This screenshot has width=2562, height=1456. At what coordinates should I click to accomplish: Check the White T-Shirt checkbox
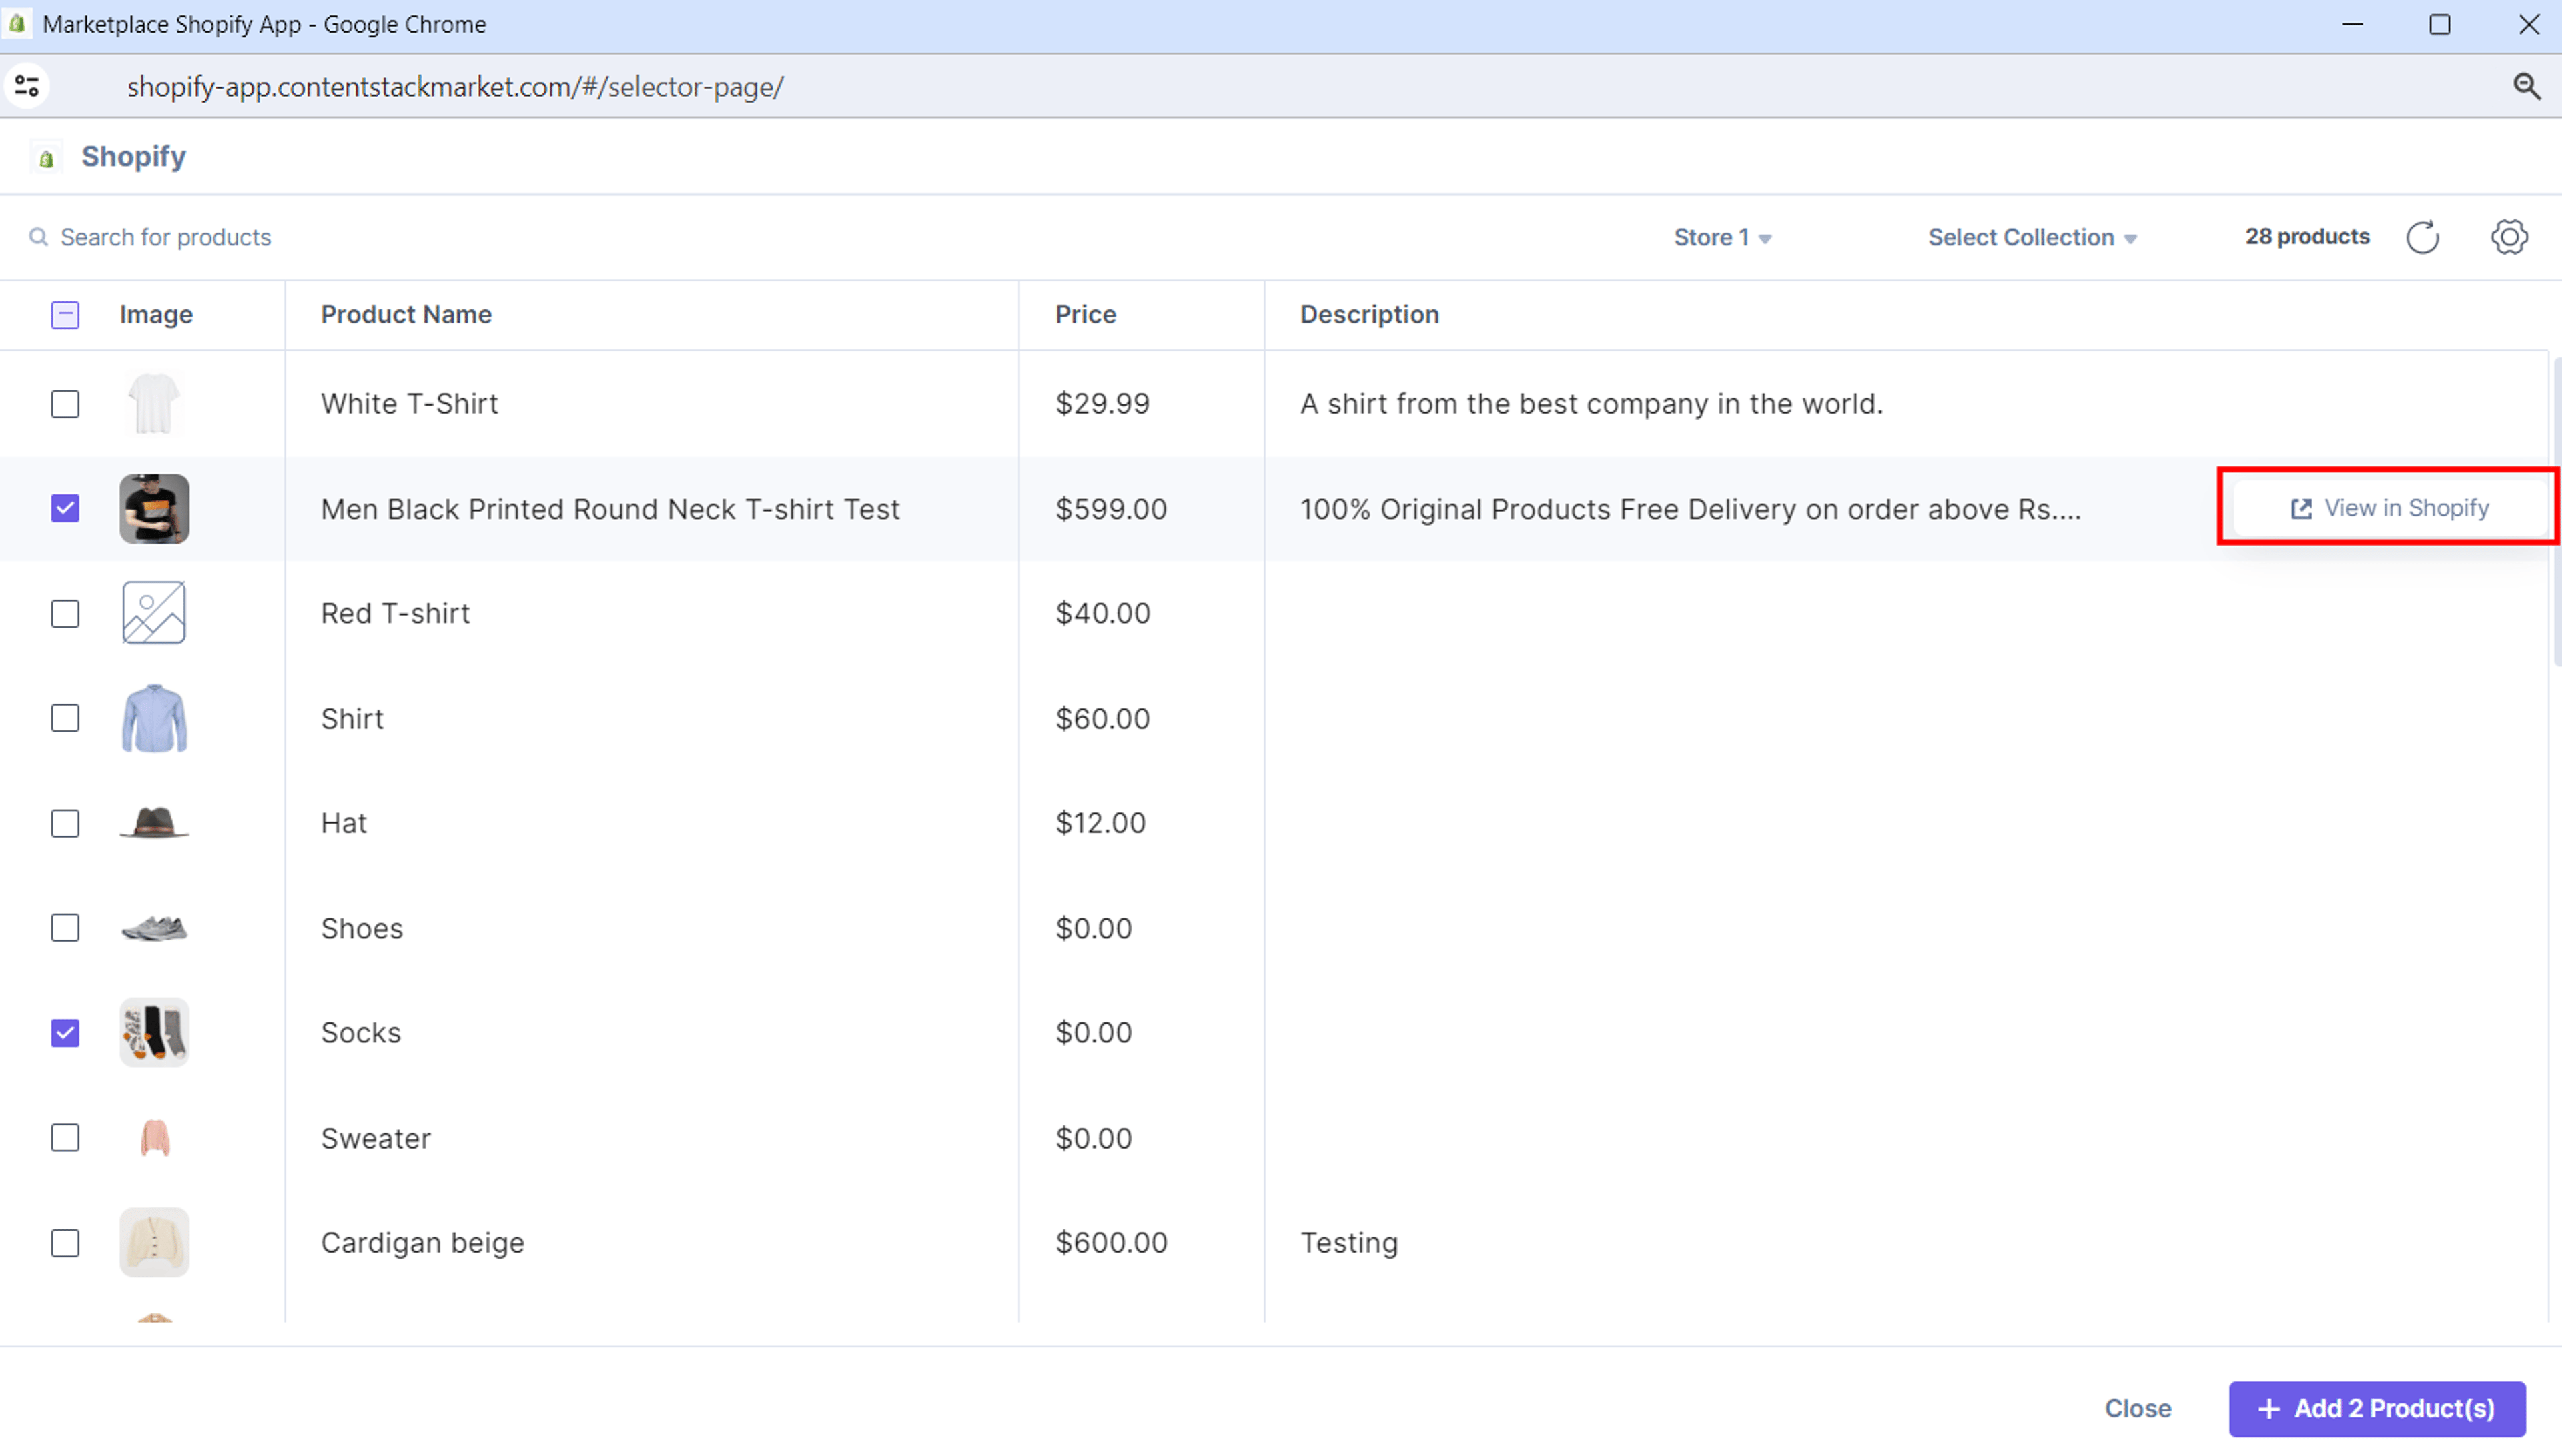pos(65,404)
